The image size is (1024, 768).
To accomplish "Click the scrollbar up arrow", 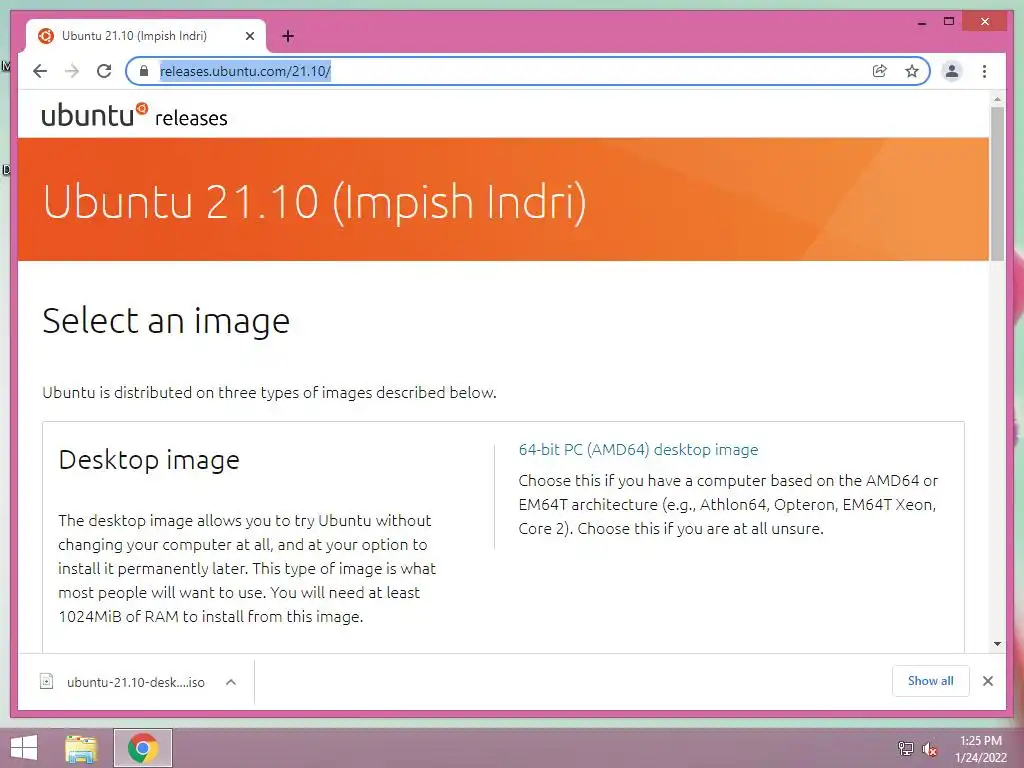I will pos(997,99).
